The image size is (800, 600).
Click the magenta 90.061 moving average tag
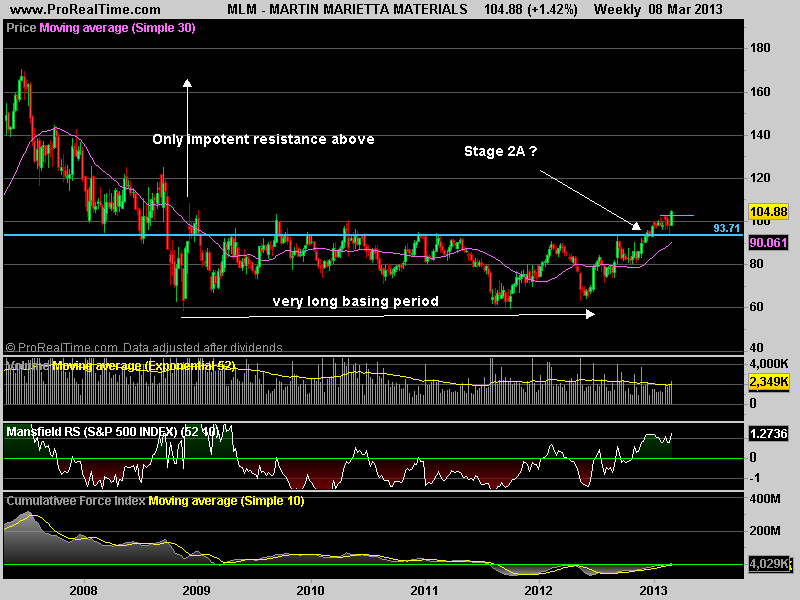pyautogui.click(x=768, y=242)
